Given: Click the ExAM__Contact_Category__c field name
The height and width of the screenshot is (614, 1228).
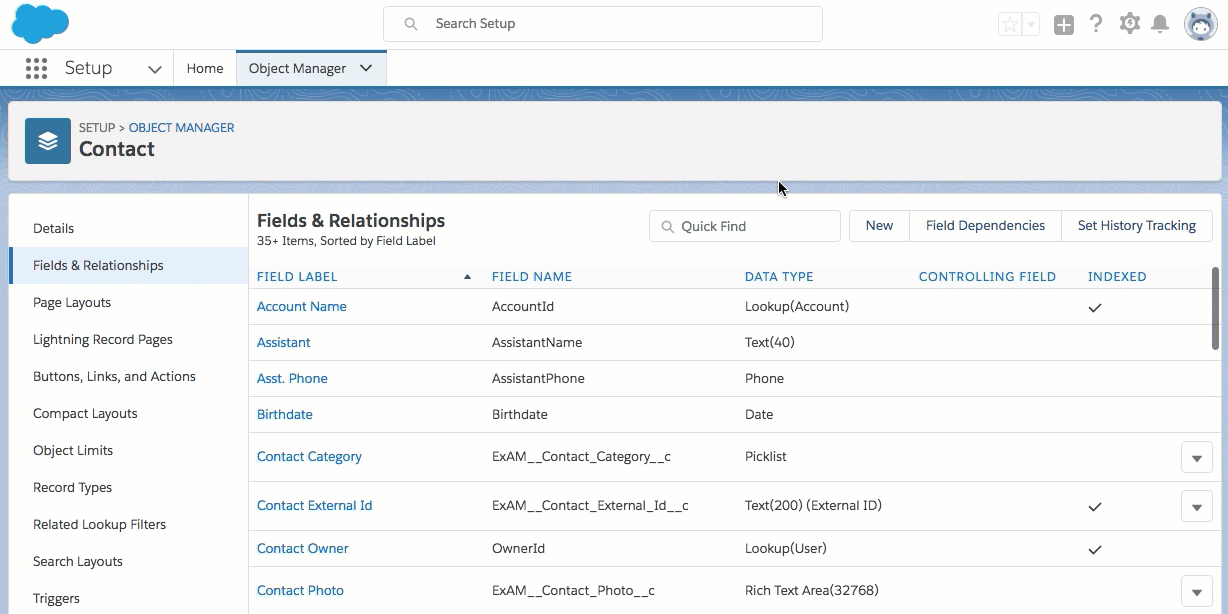Looking at the screenshot, I should click(x=581, y=457).
